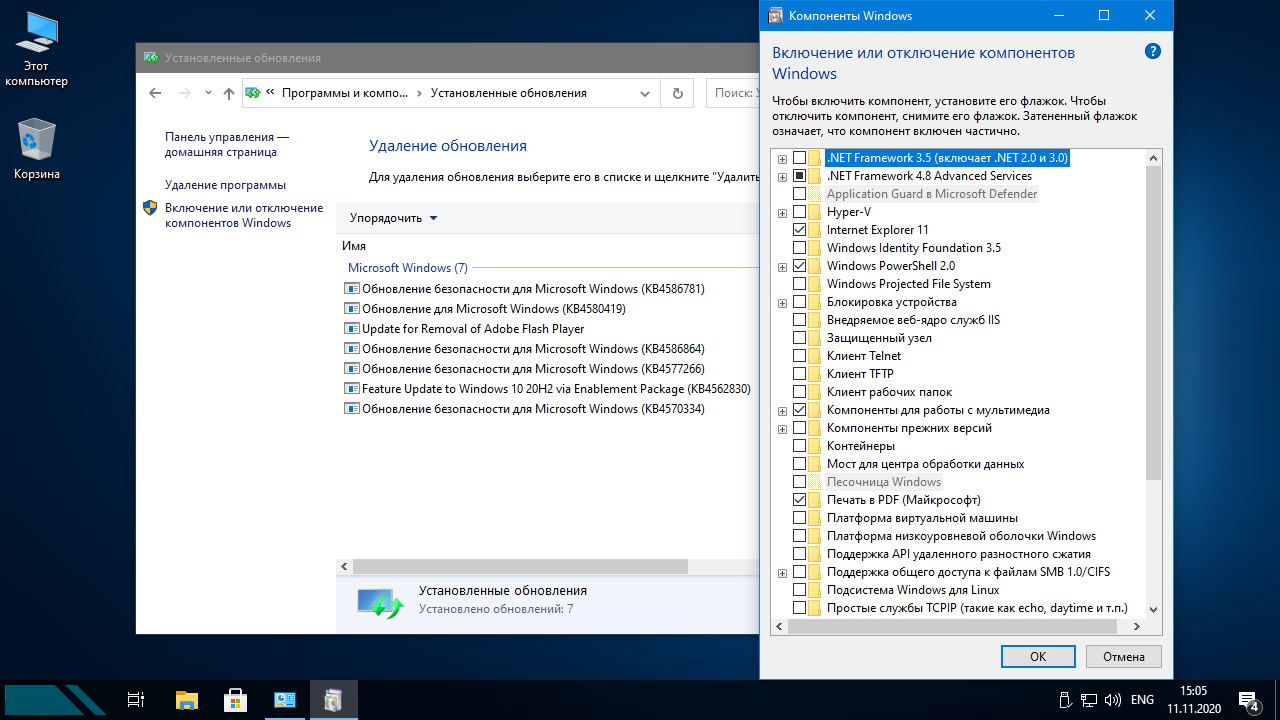The image size is (1280, 720).
Task: Go up one level in the updates window
Action: (229, 93)
